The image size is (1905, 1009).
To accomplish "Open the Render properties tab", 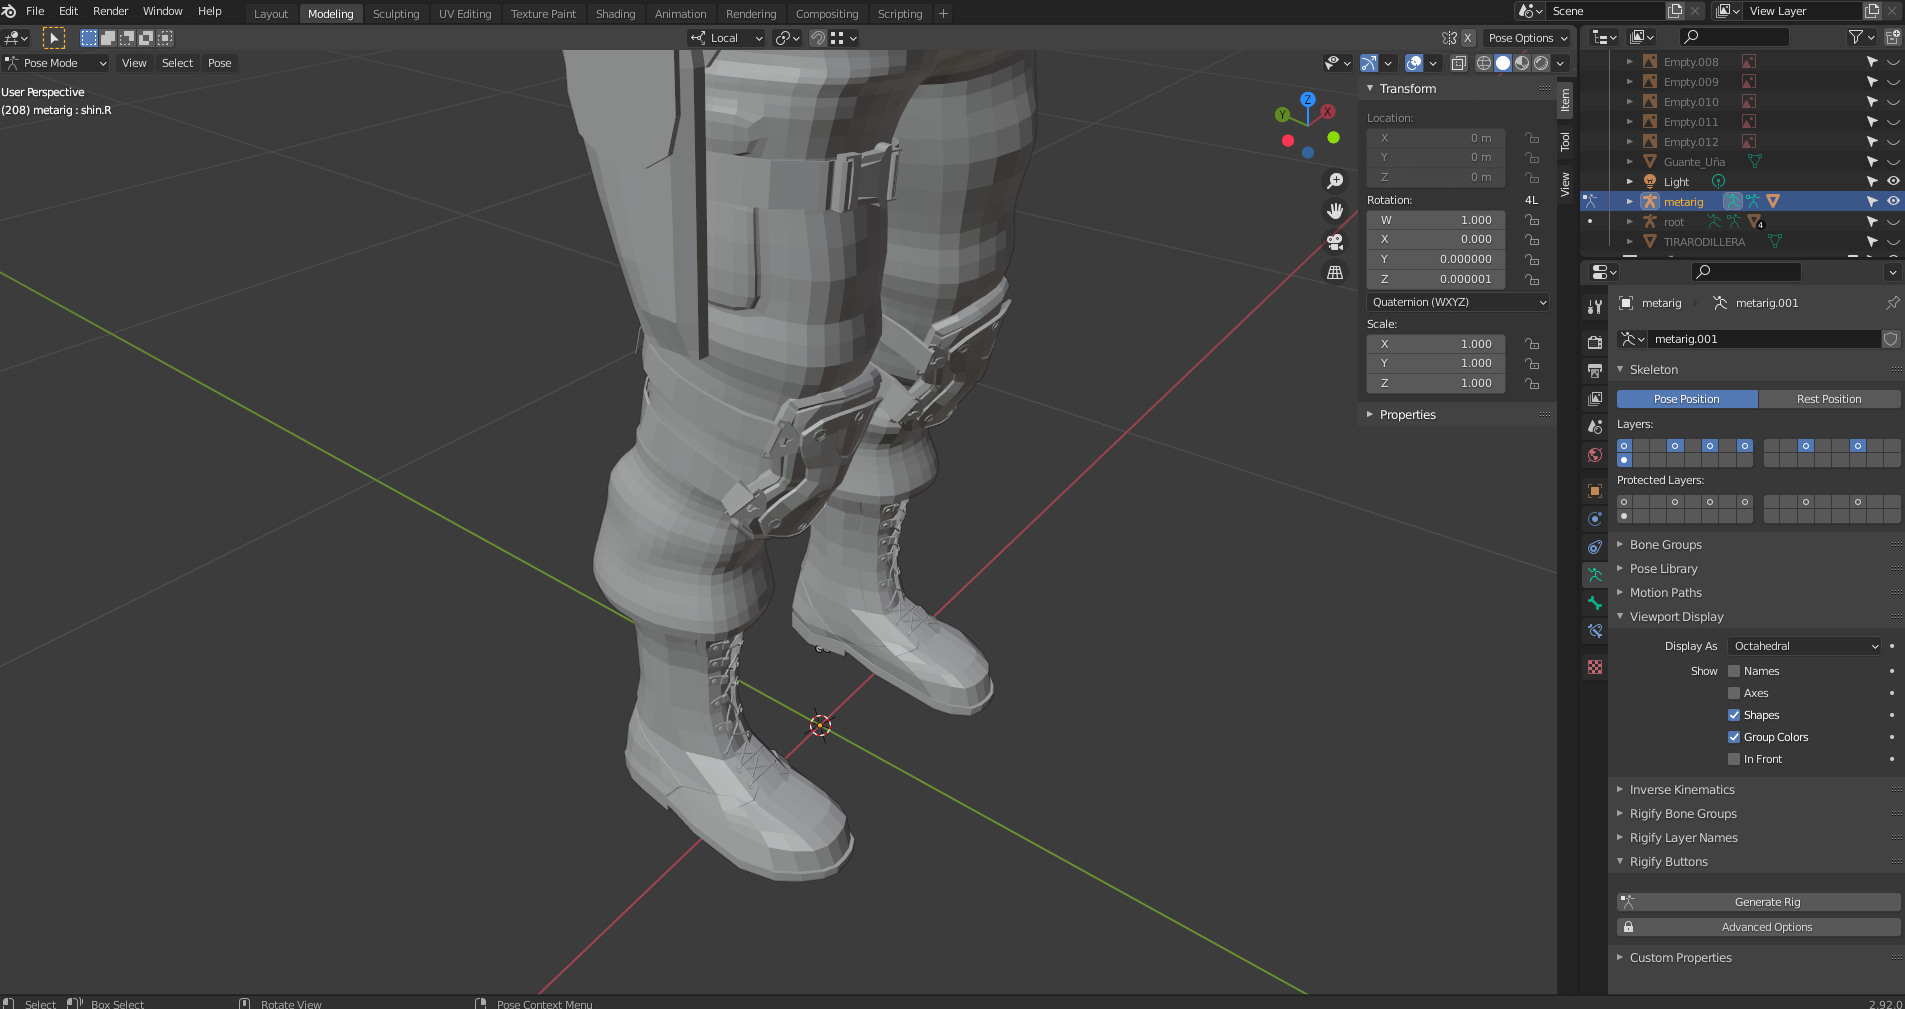I will click(x=1595, y=342).
